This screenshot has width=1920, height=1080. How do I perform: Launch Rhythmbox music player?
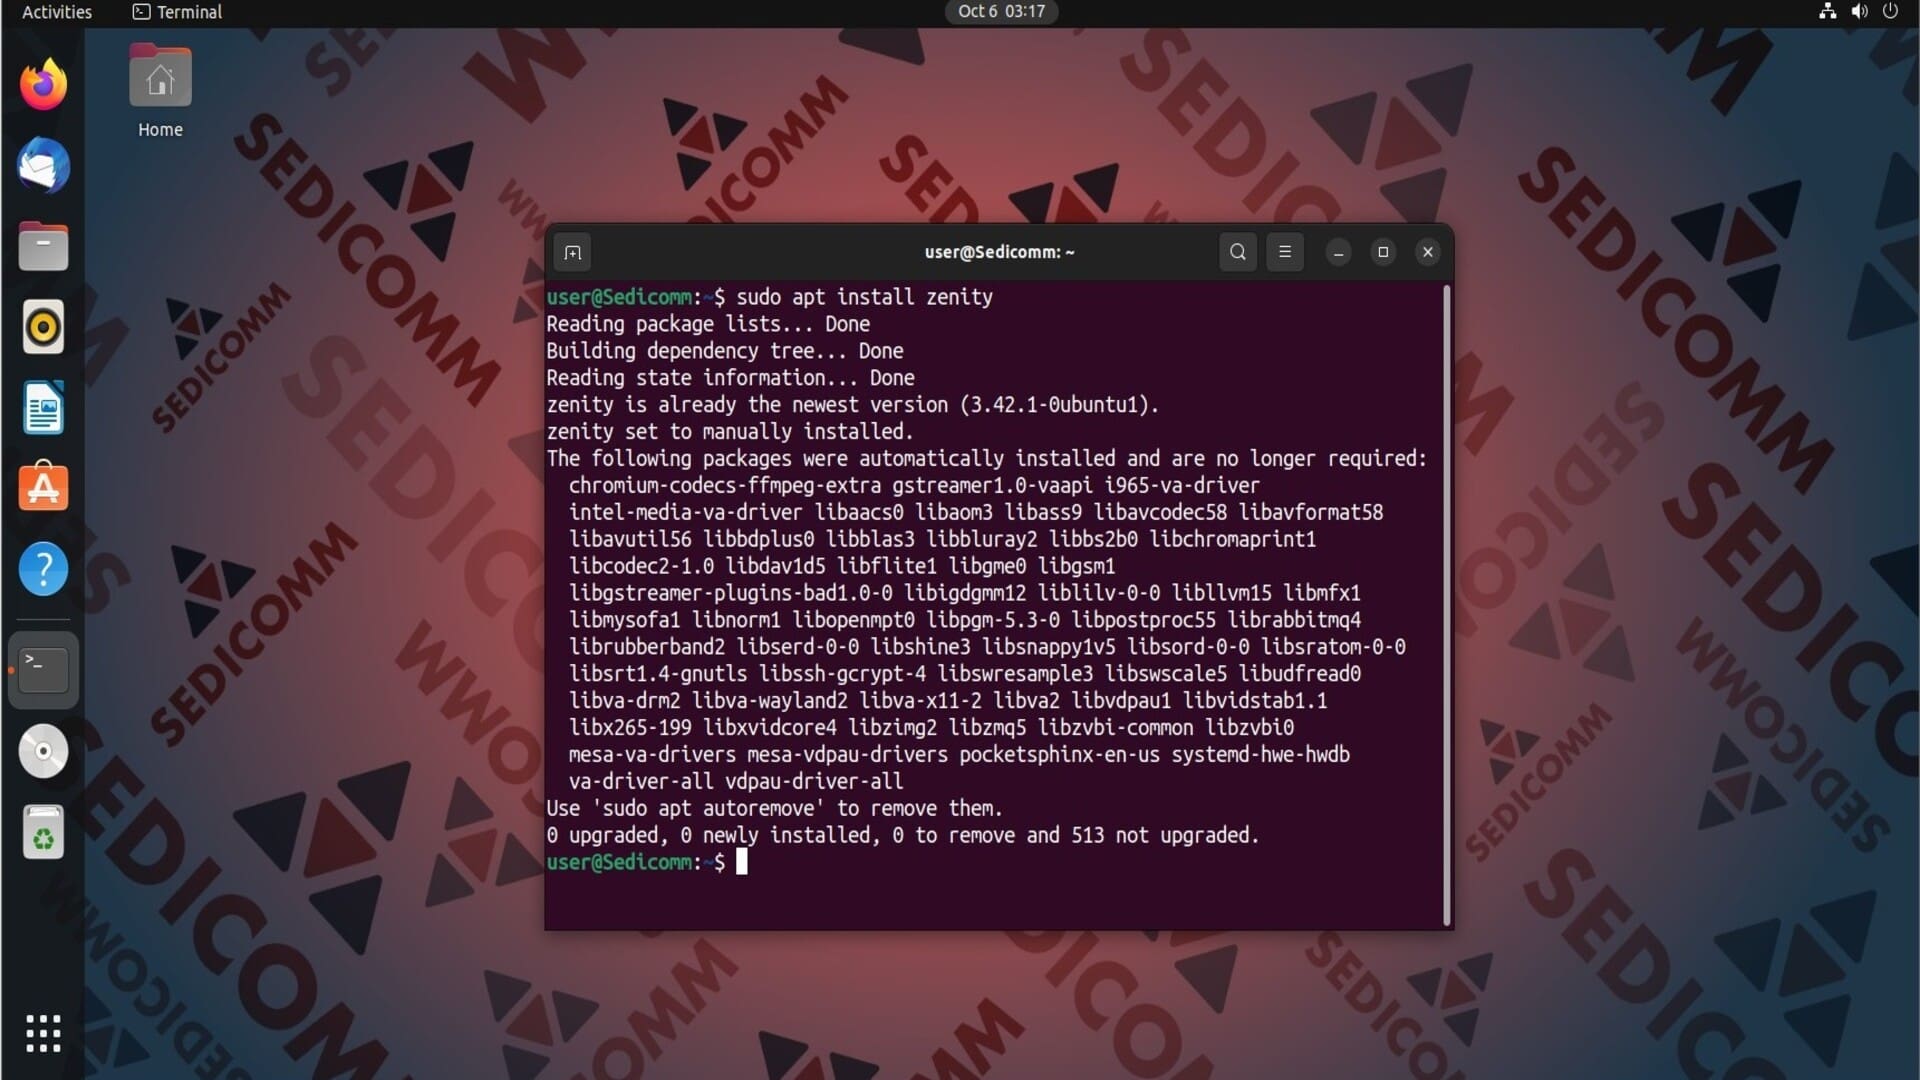tap(43, 327)
